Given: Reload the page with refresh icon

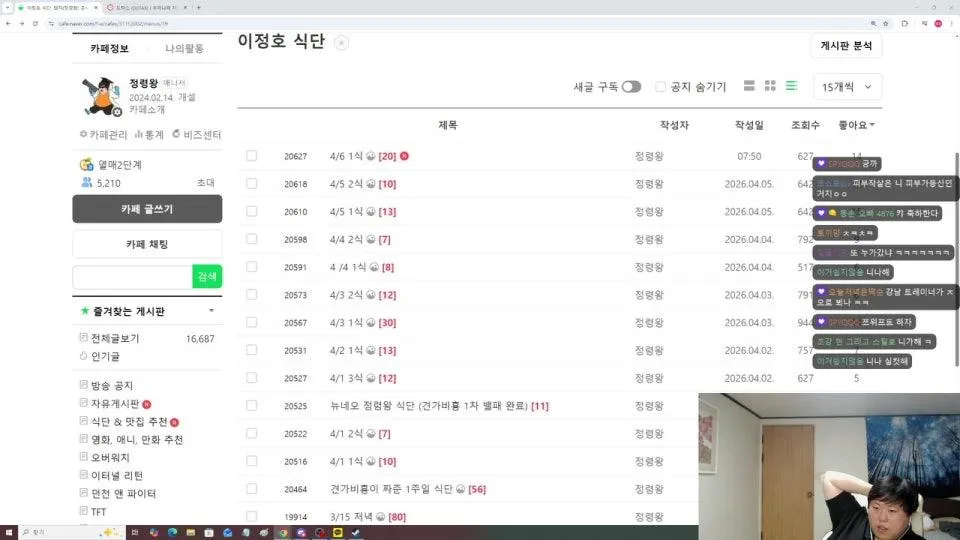Looking at the screenshot, I should [35, 23].
